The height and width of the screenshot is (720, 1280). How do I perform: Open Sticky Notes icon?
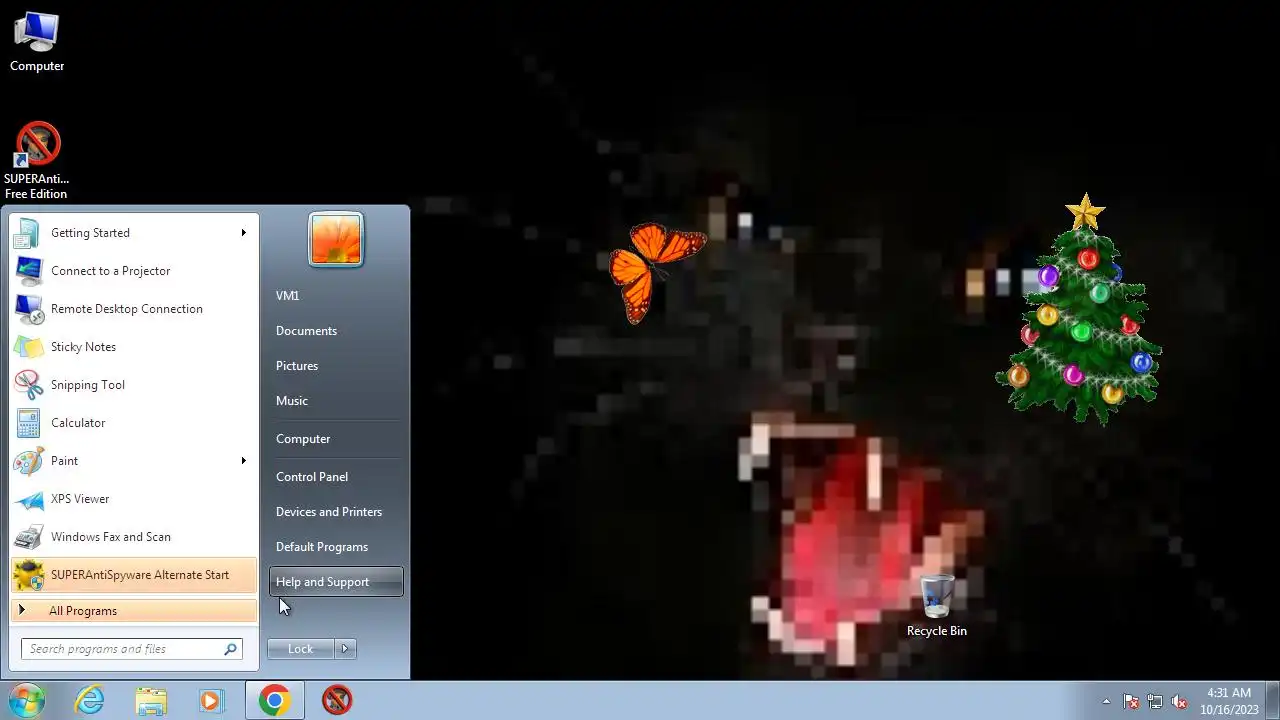(x=28, y=347)
